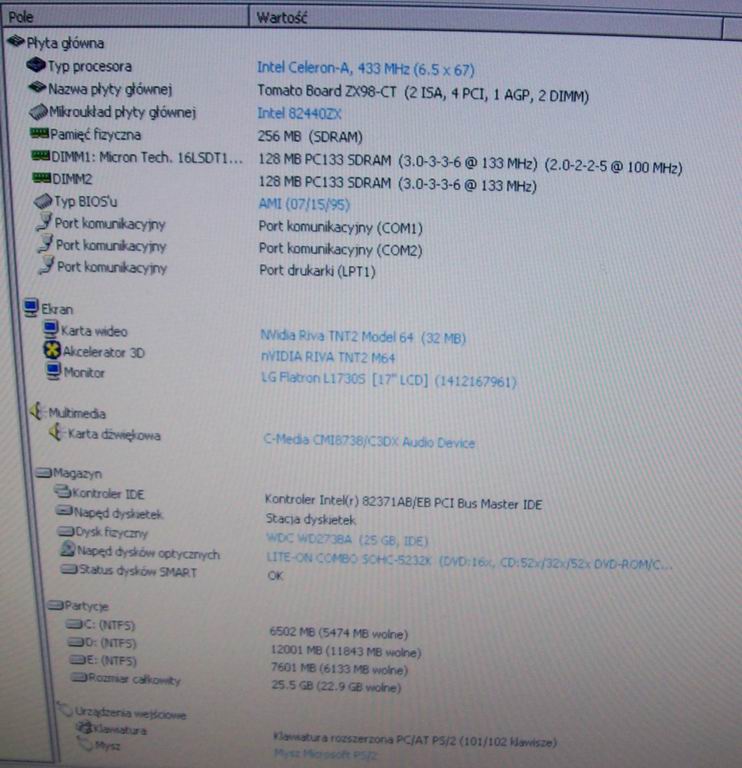Image resolution: width=742 pixels, height=768 pixels.
Task: Click the Wartość column header
Action: 486,19
